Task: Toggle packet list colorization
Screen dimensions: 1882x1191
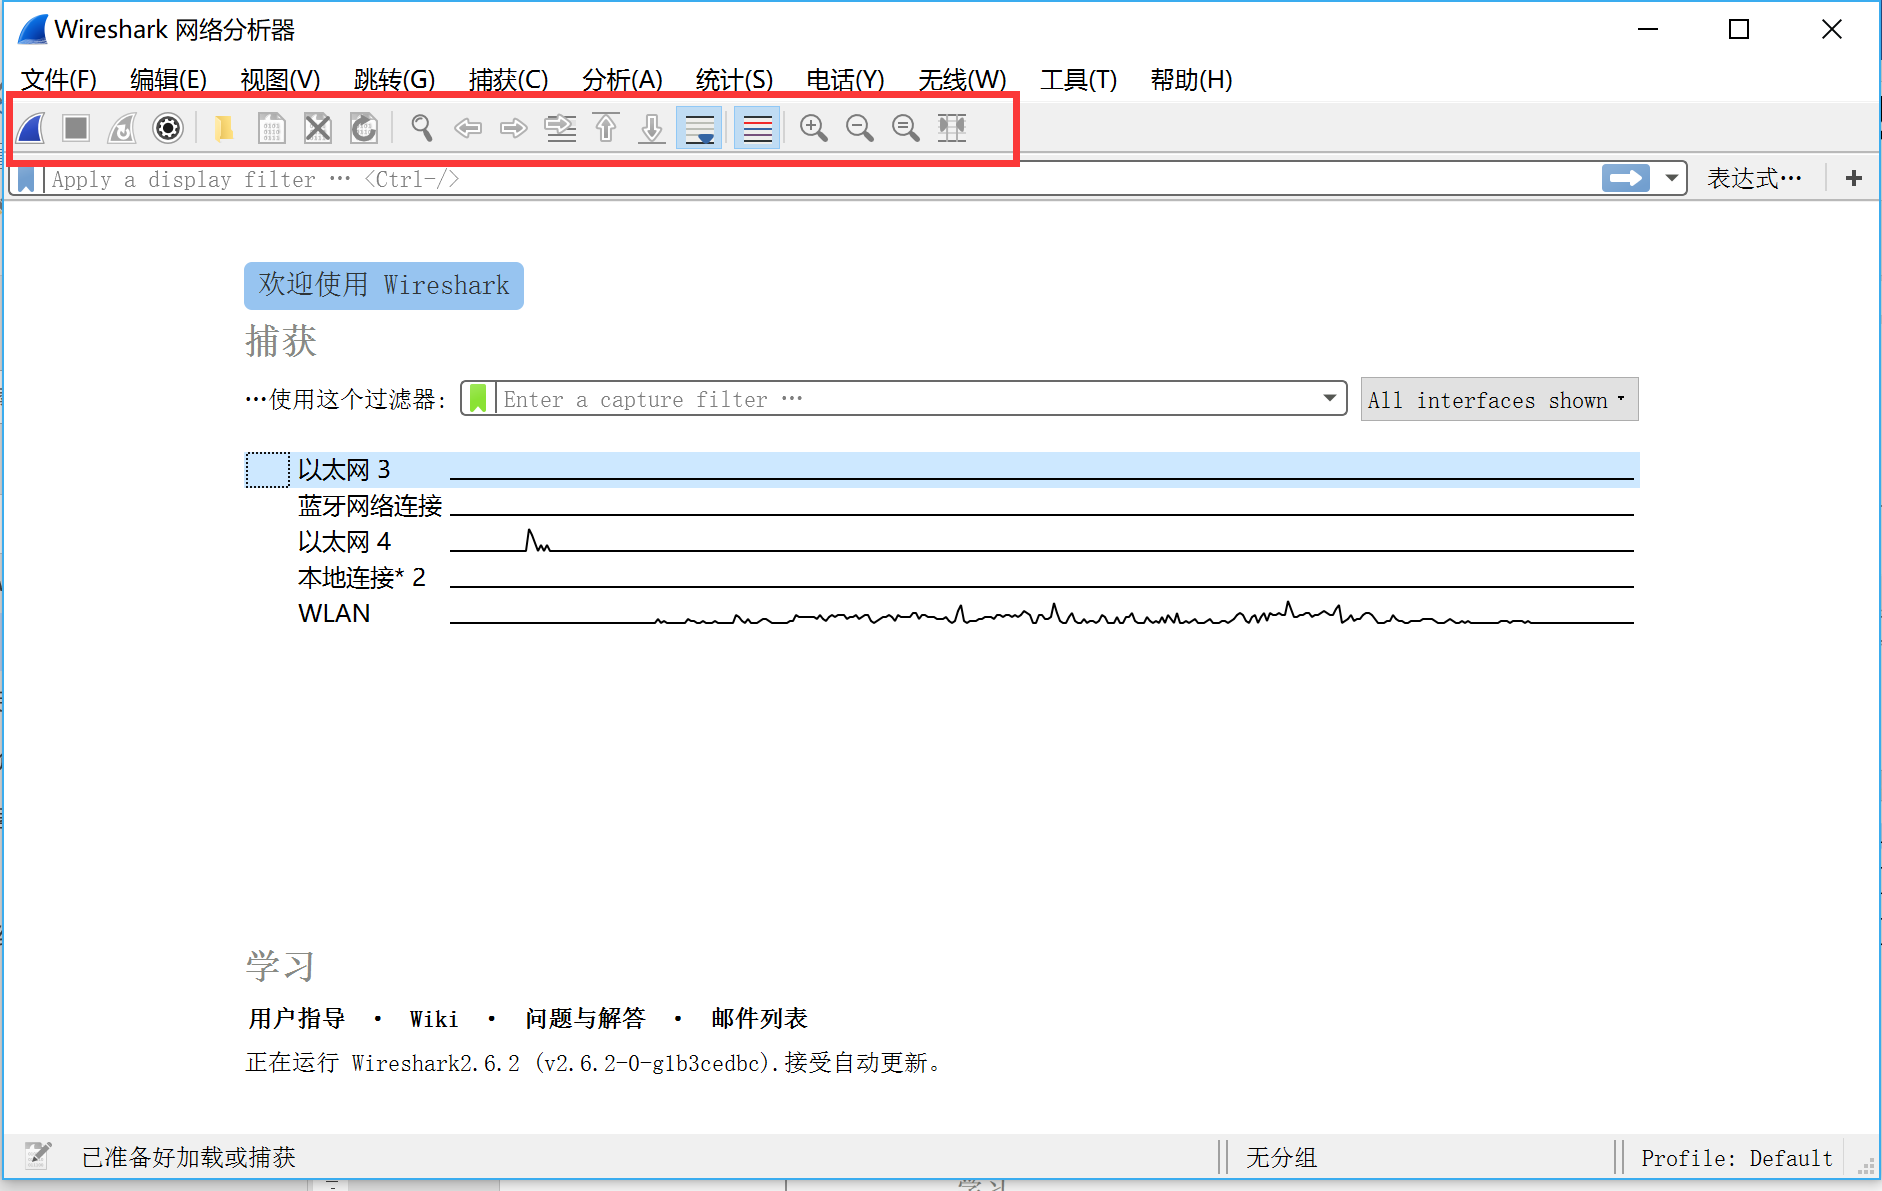Action: (x=757, y=128)
